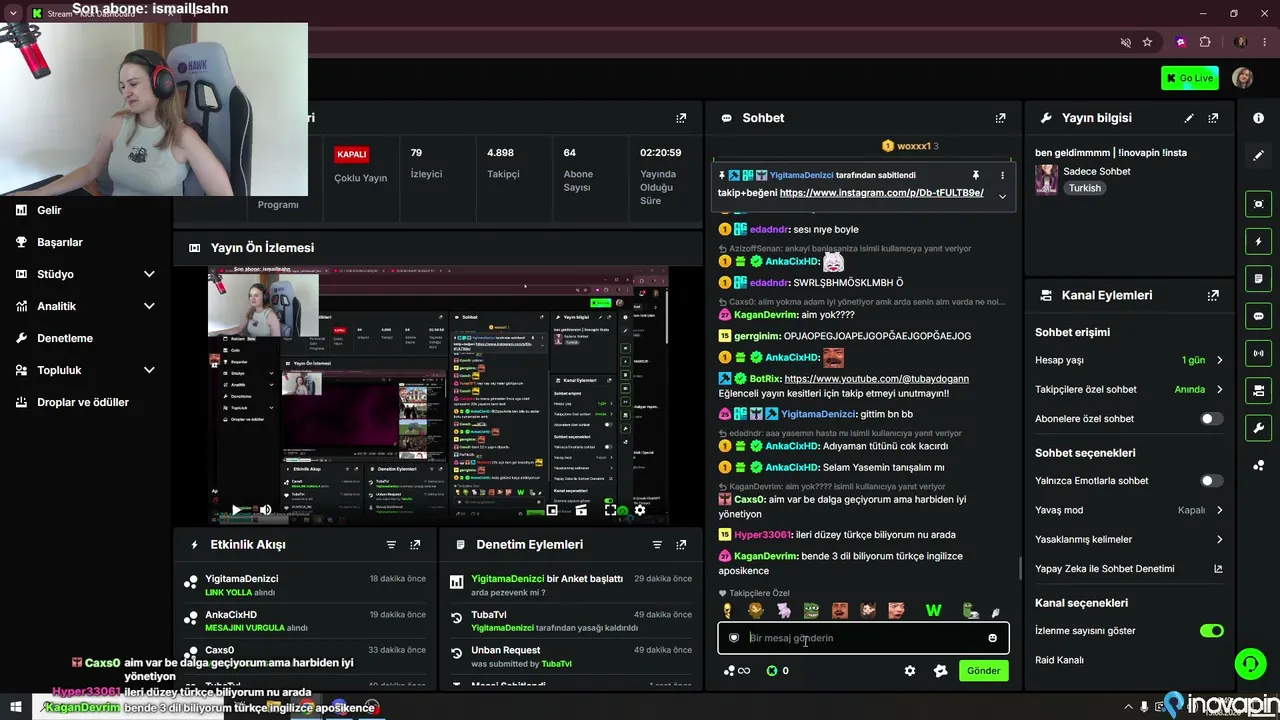The width and height of the screenshot is (1280, 720).
Task: Disable İzlenme sayısını göster switch
Action: click(1211, 631)
